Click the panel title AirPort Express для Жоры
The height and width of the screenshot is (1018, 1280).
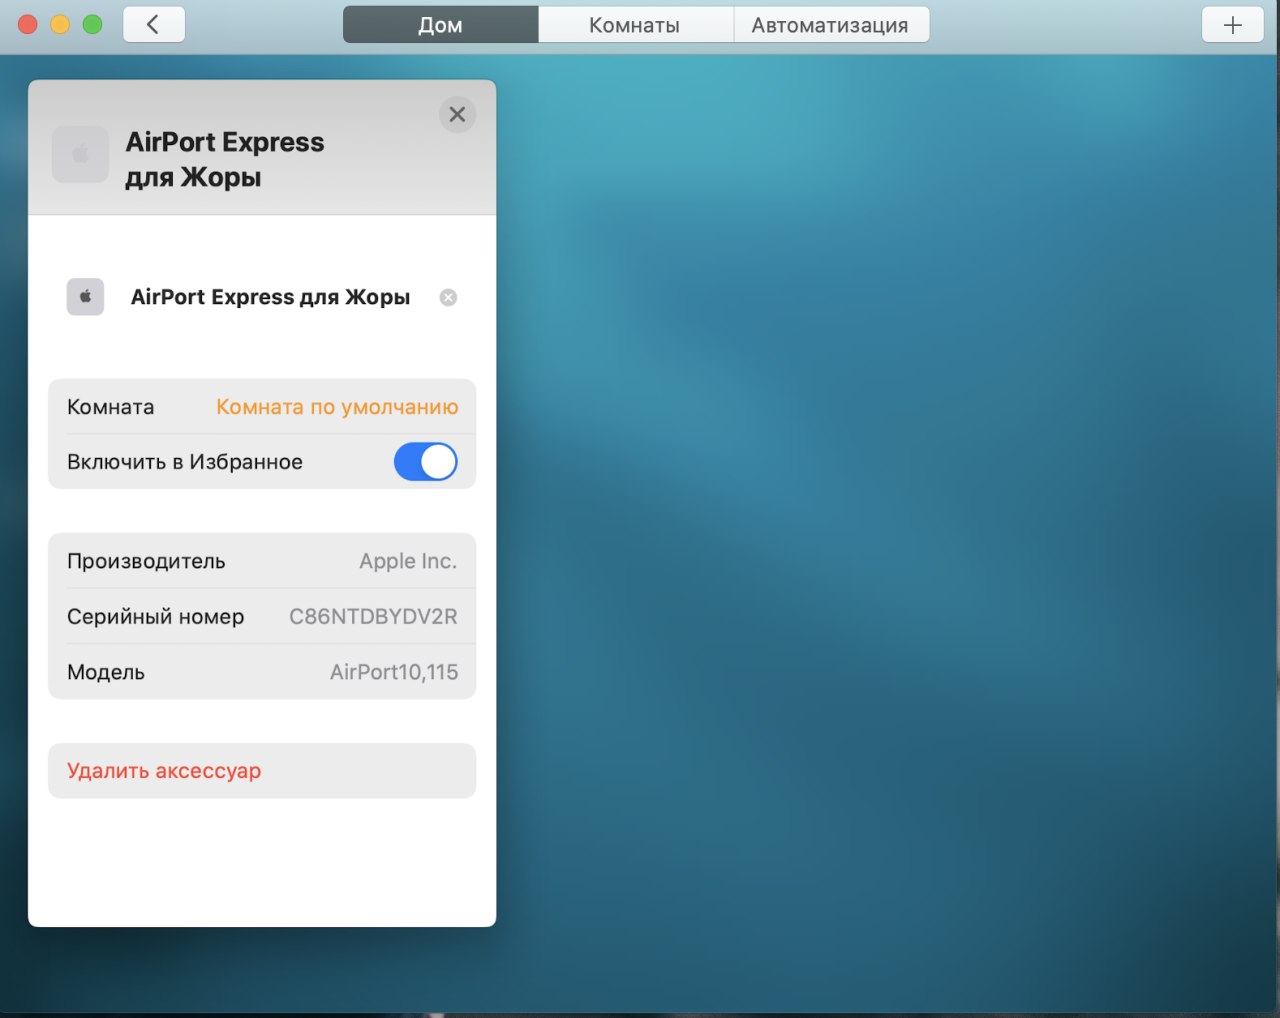click(225, 159)
